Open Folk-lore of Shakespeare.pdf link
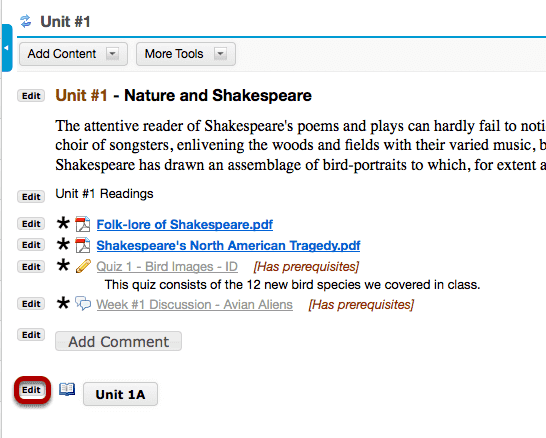 click(185, 225)
